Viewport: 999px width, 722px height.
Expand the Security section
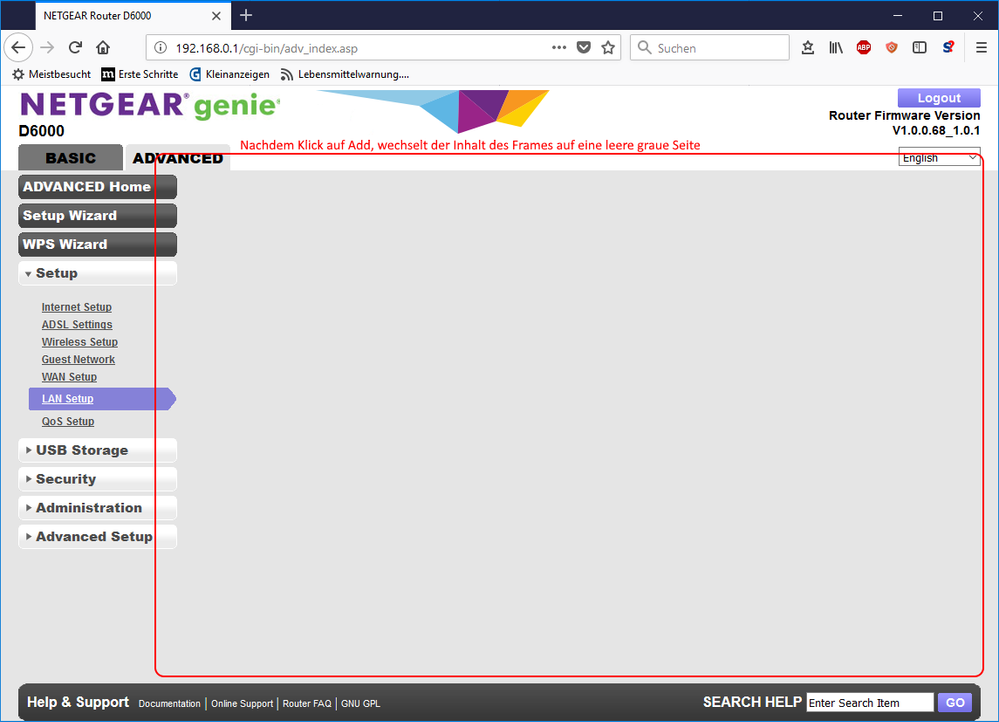click(x=97, y=479)
